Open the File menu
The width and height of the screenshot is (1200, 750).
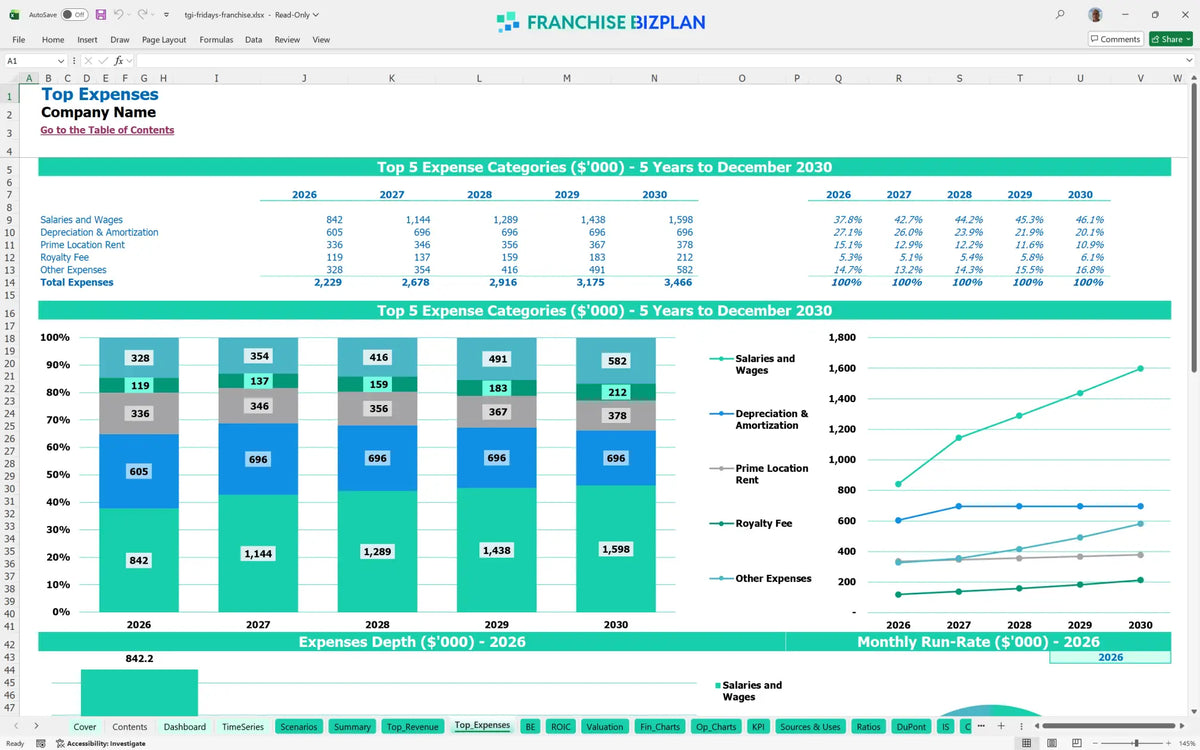tap(18, 40)
